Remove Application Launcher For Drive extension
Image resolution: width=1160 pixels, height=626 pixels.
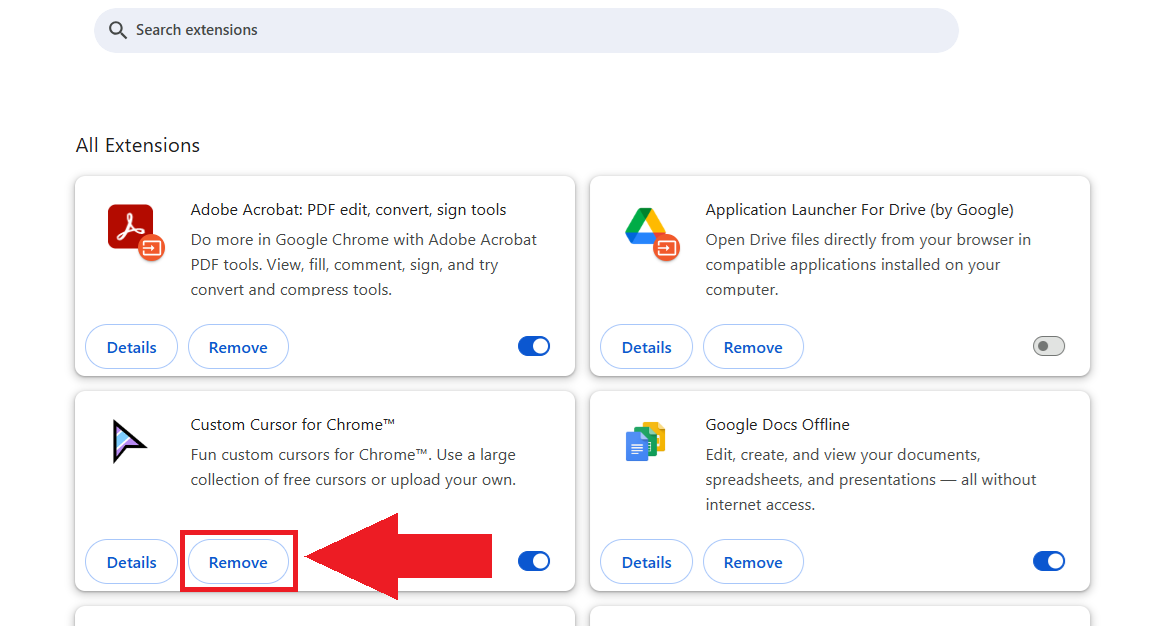tap(753, 347)
